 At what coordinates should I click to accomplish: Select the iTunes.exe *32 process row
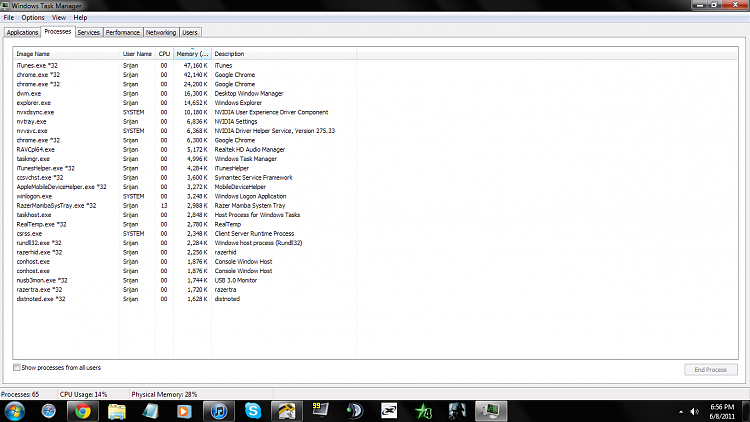pos(185,66)
